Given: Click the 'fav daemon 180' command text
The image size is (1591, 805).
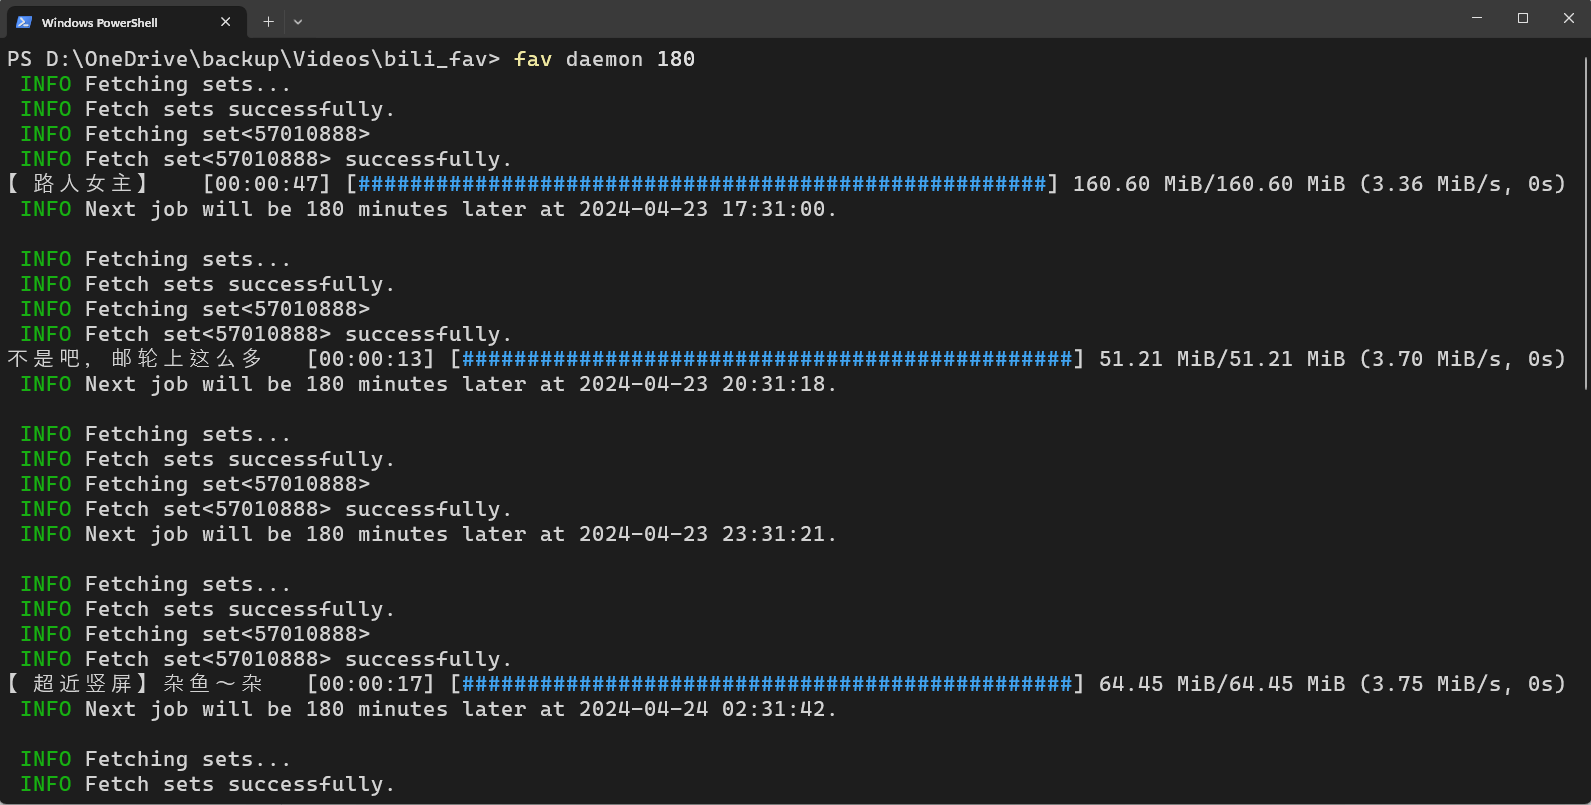Looking at the screenshot, I should point(605,59).
